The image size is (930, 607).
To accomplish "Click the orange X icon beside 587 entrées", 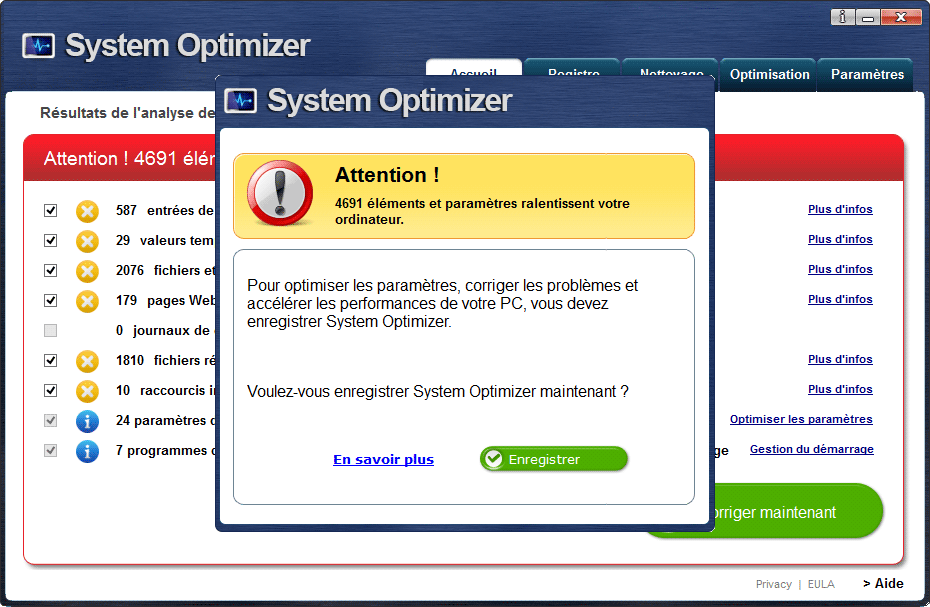I will point(87,211).
